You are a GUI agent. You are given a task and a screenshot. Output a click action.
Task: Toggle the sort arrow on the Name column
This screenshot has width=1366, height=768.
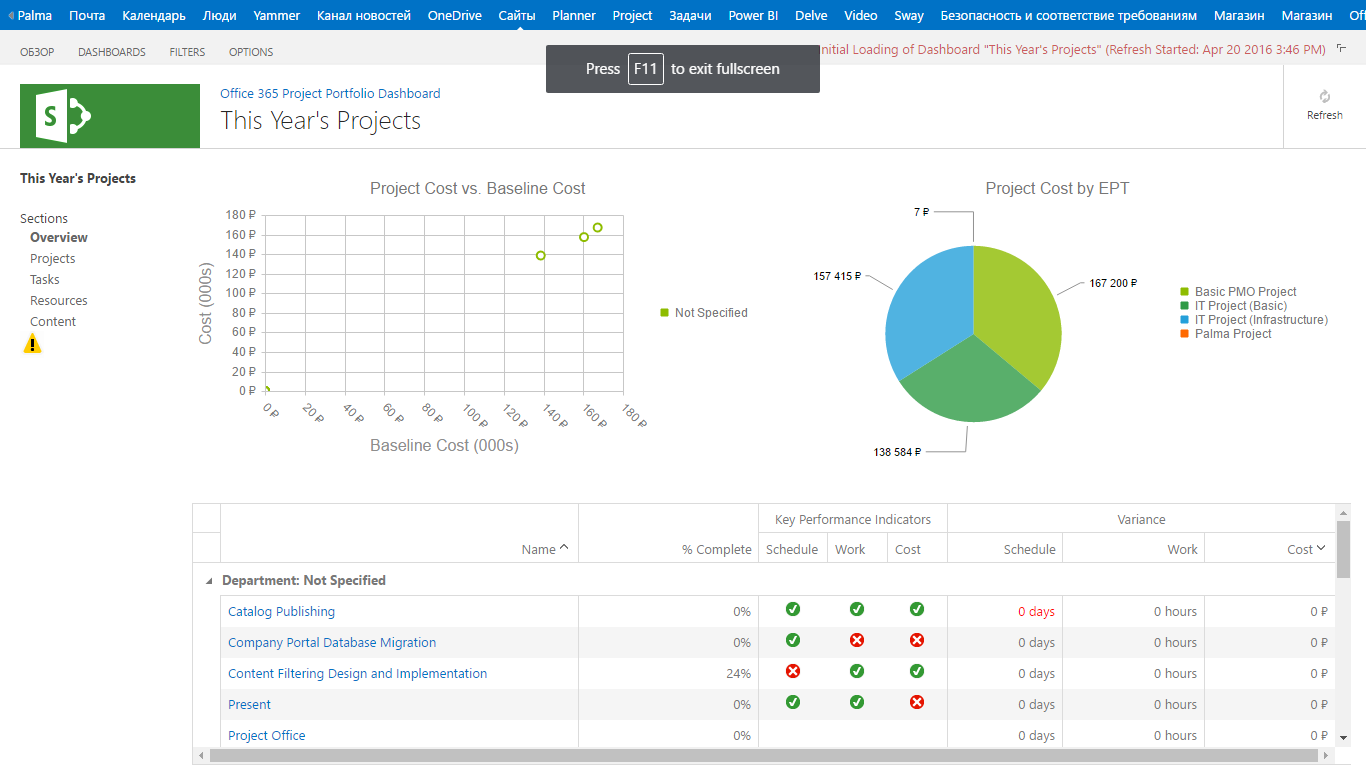(x=564, y=548)
